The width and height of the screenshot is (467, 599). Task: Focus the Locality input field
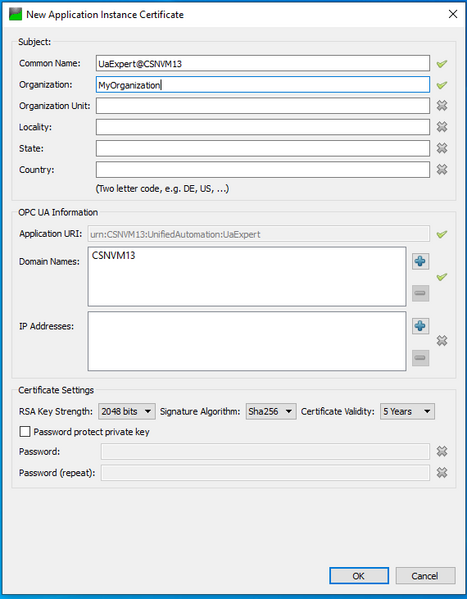point(263,127)
